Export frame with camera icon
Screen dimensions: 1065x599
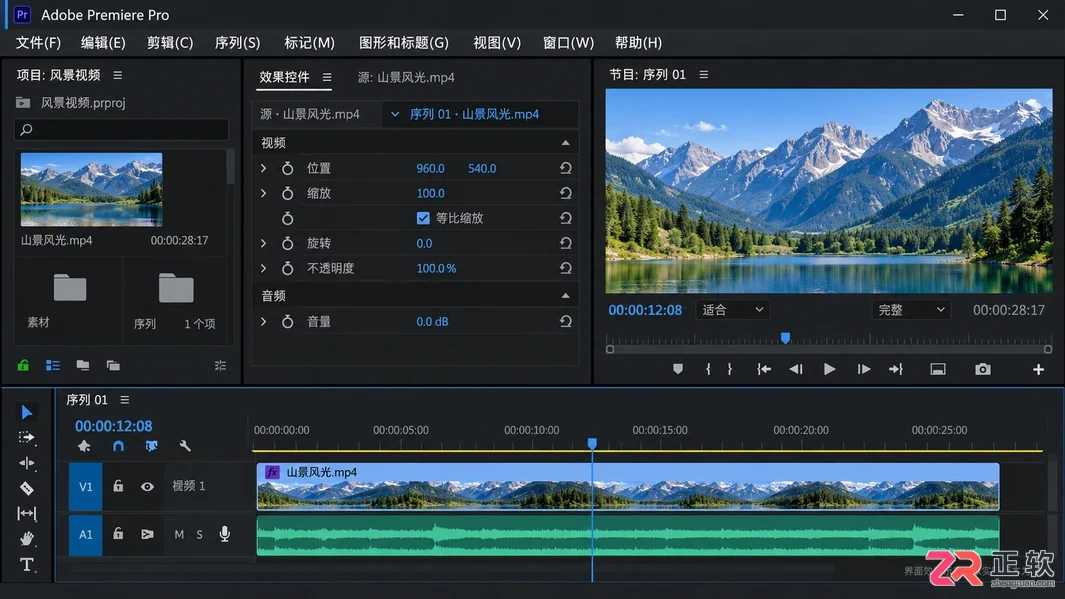pyautogui.click(x=983, y=369)
